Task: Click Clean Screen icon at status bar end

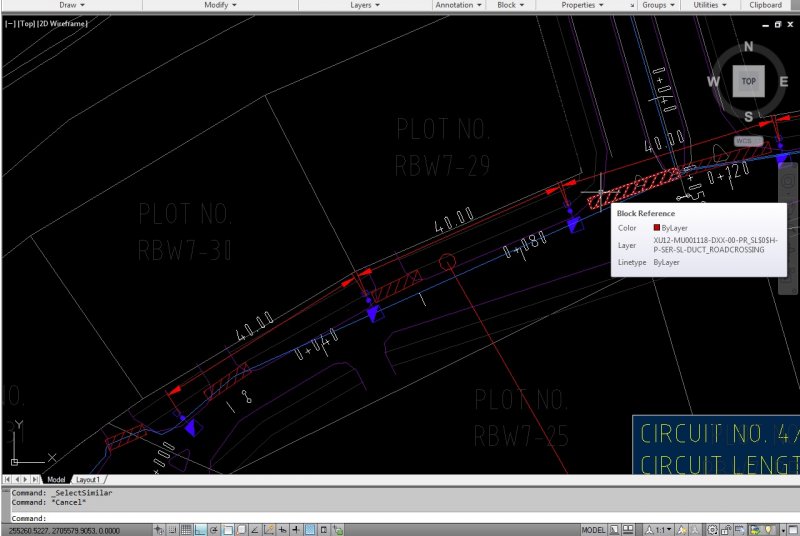Action: (791, 529)
